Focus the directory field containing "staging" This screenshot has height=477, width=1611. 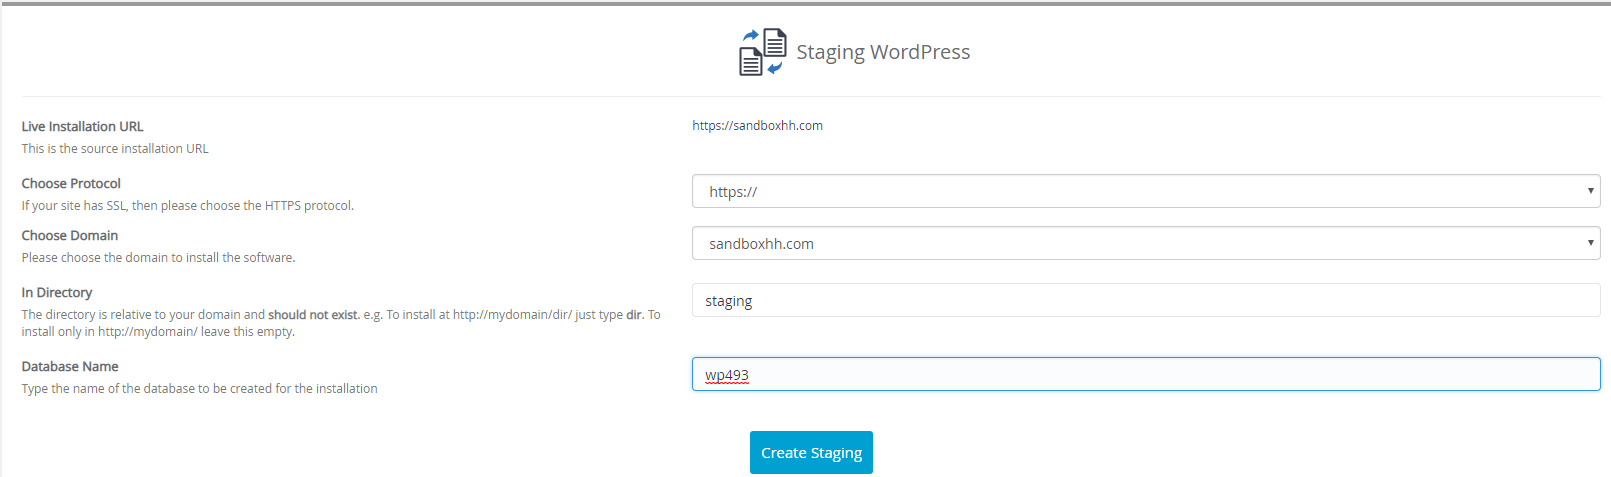coord(1145,300)
